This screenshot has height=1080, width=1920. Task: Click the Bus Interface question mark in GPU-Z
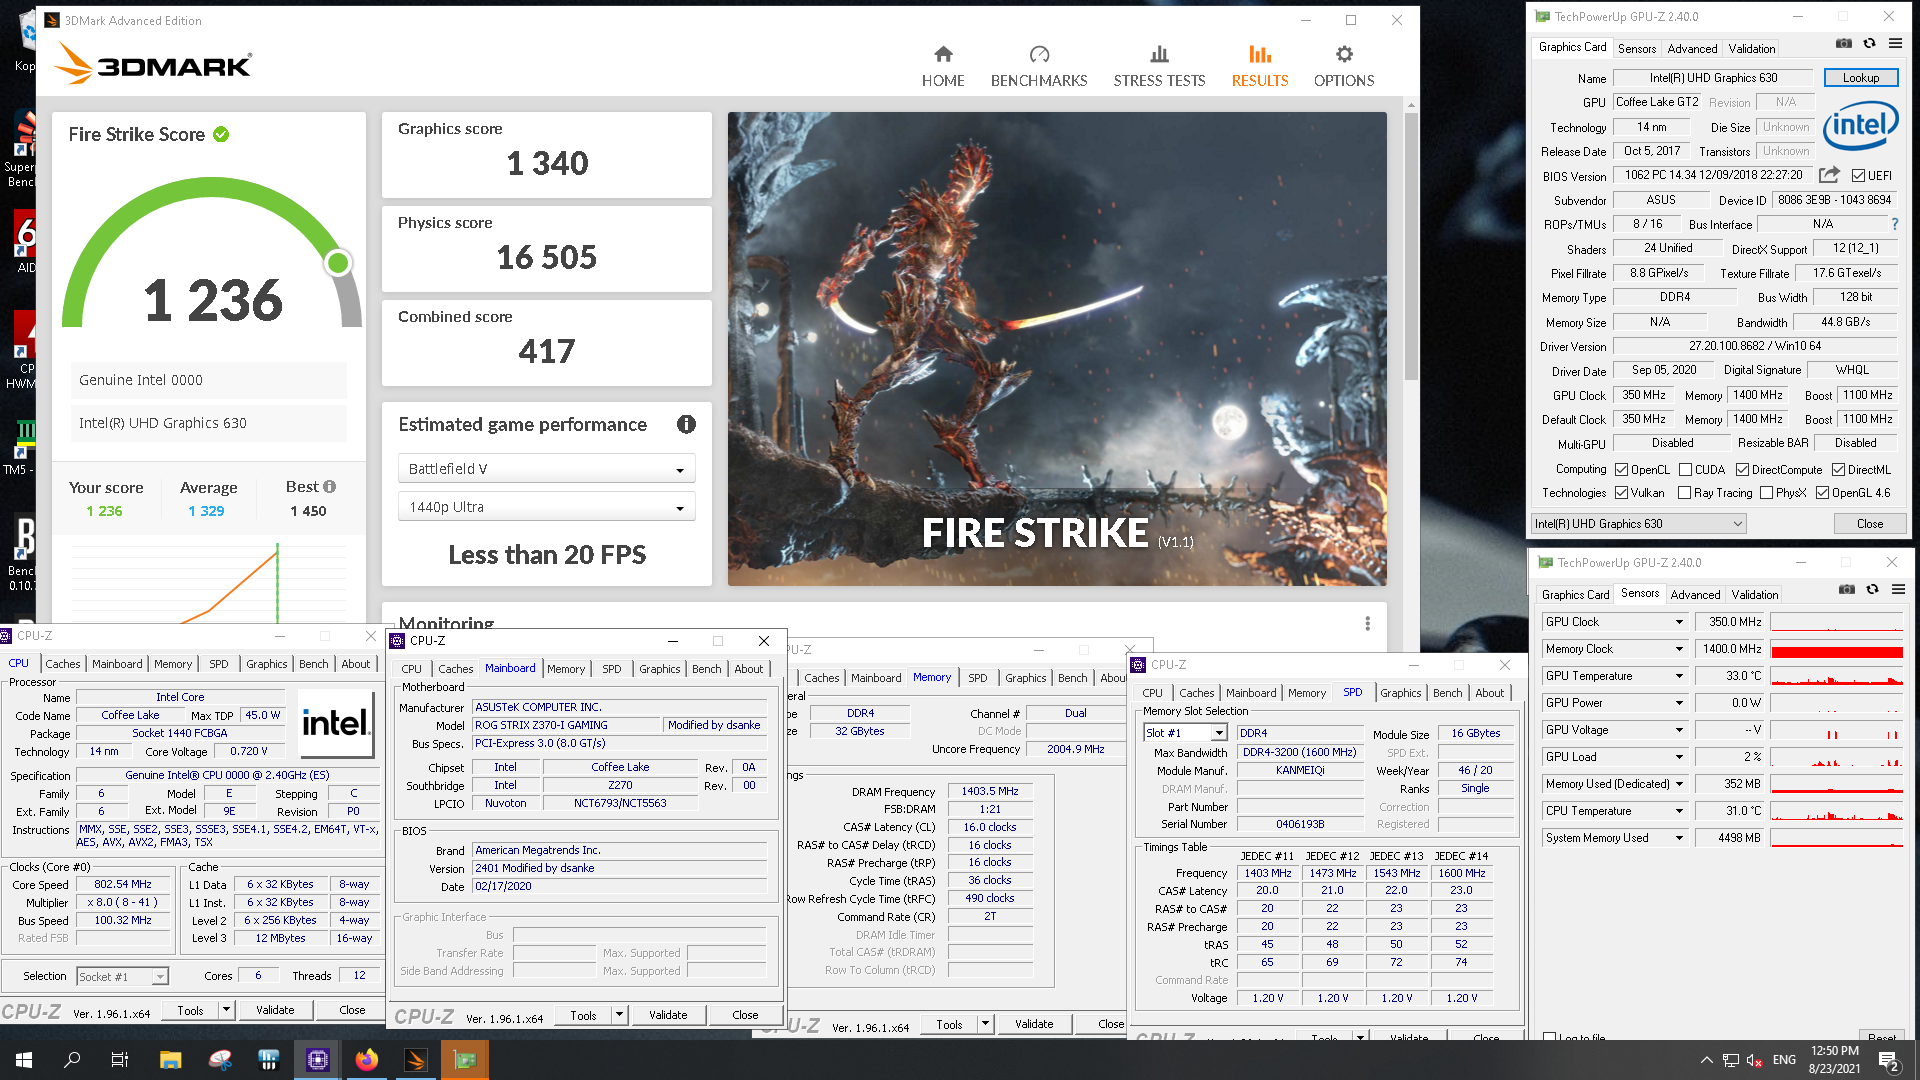(1894, 224)
